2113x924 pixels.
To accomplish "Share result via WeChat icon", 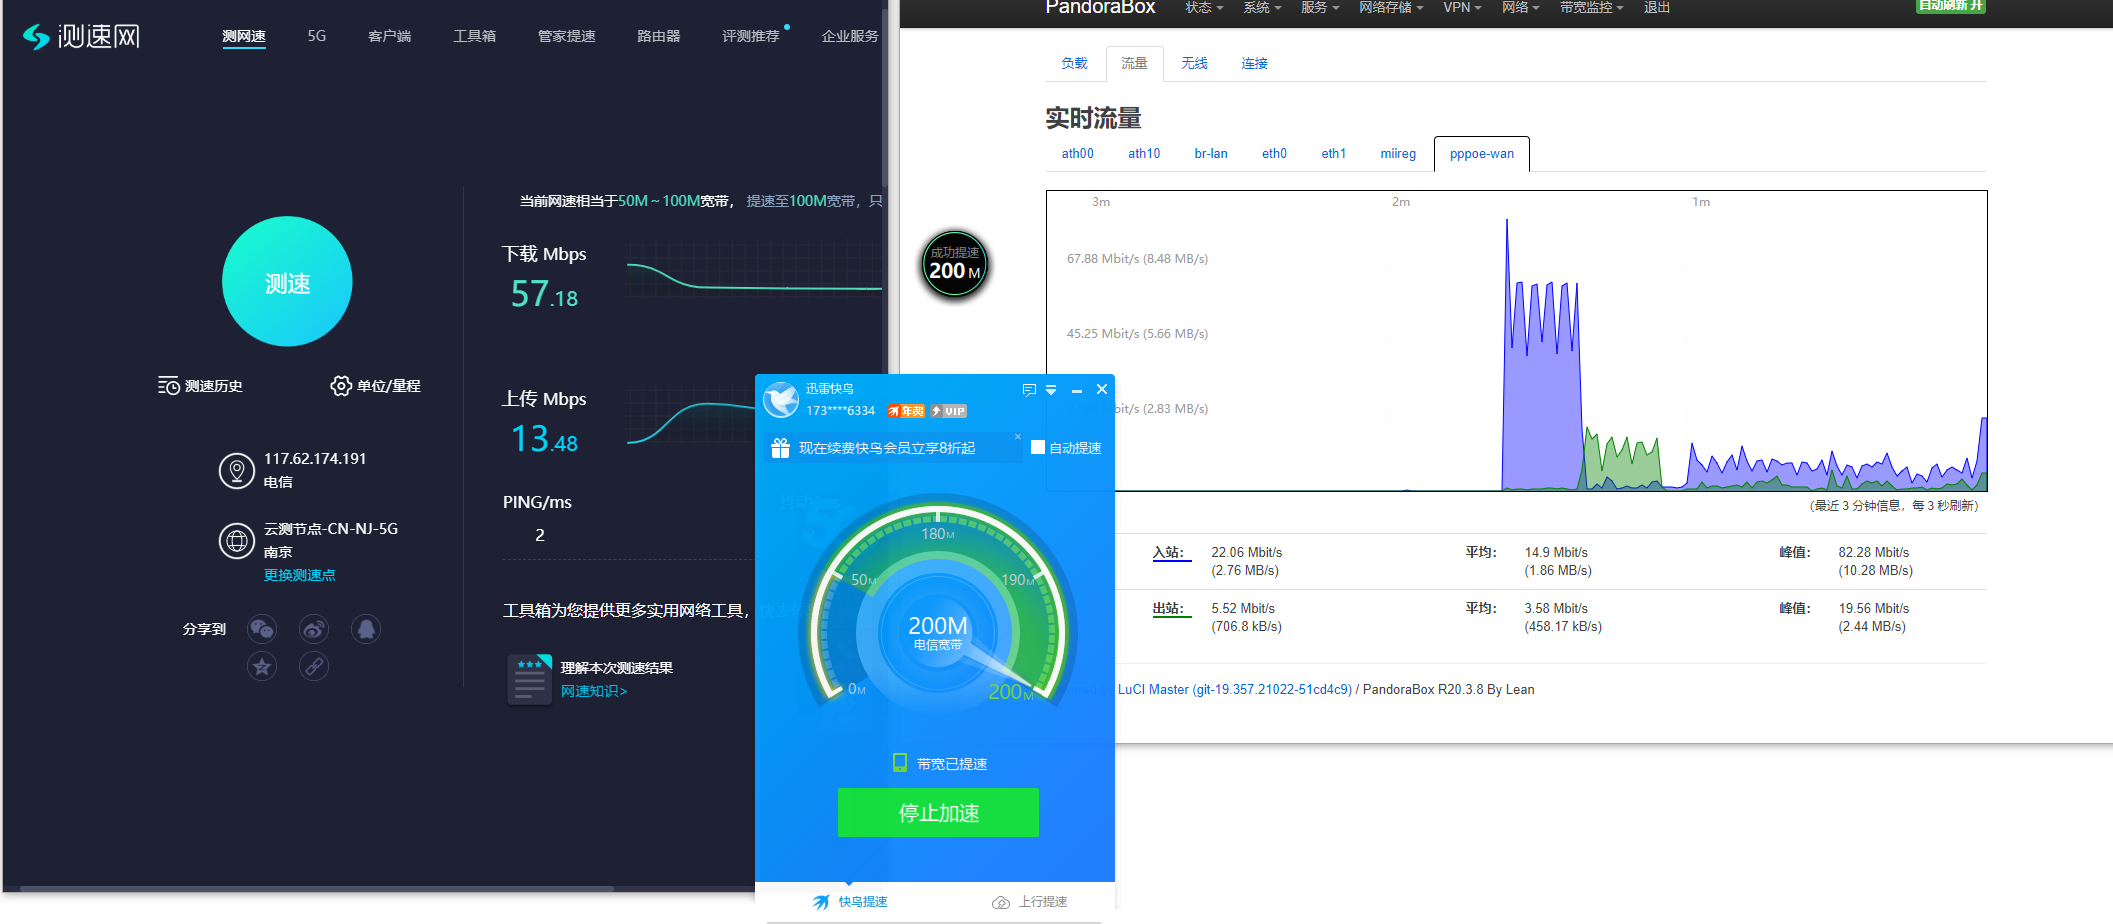I will [x=262, y=629].
